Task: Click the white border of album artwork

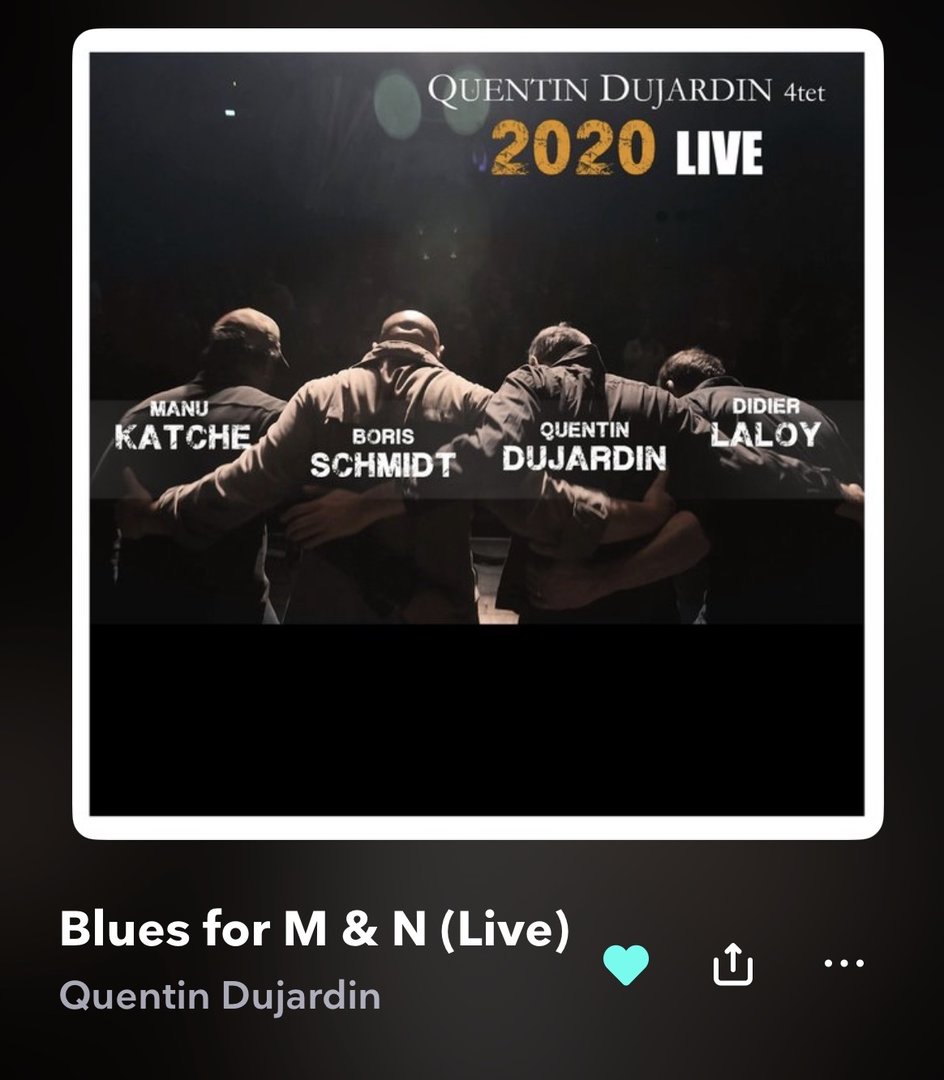Action: click(x=478, y=41)
